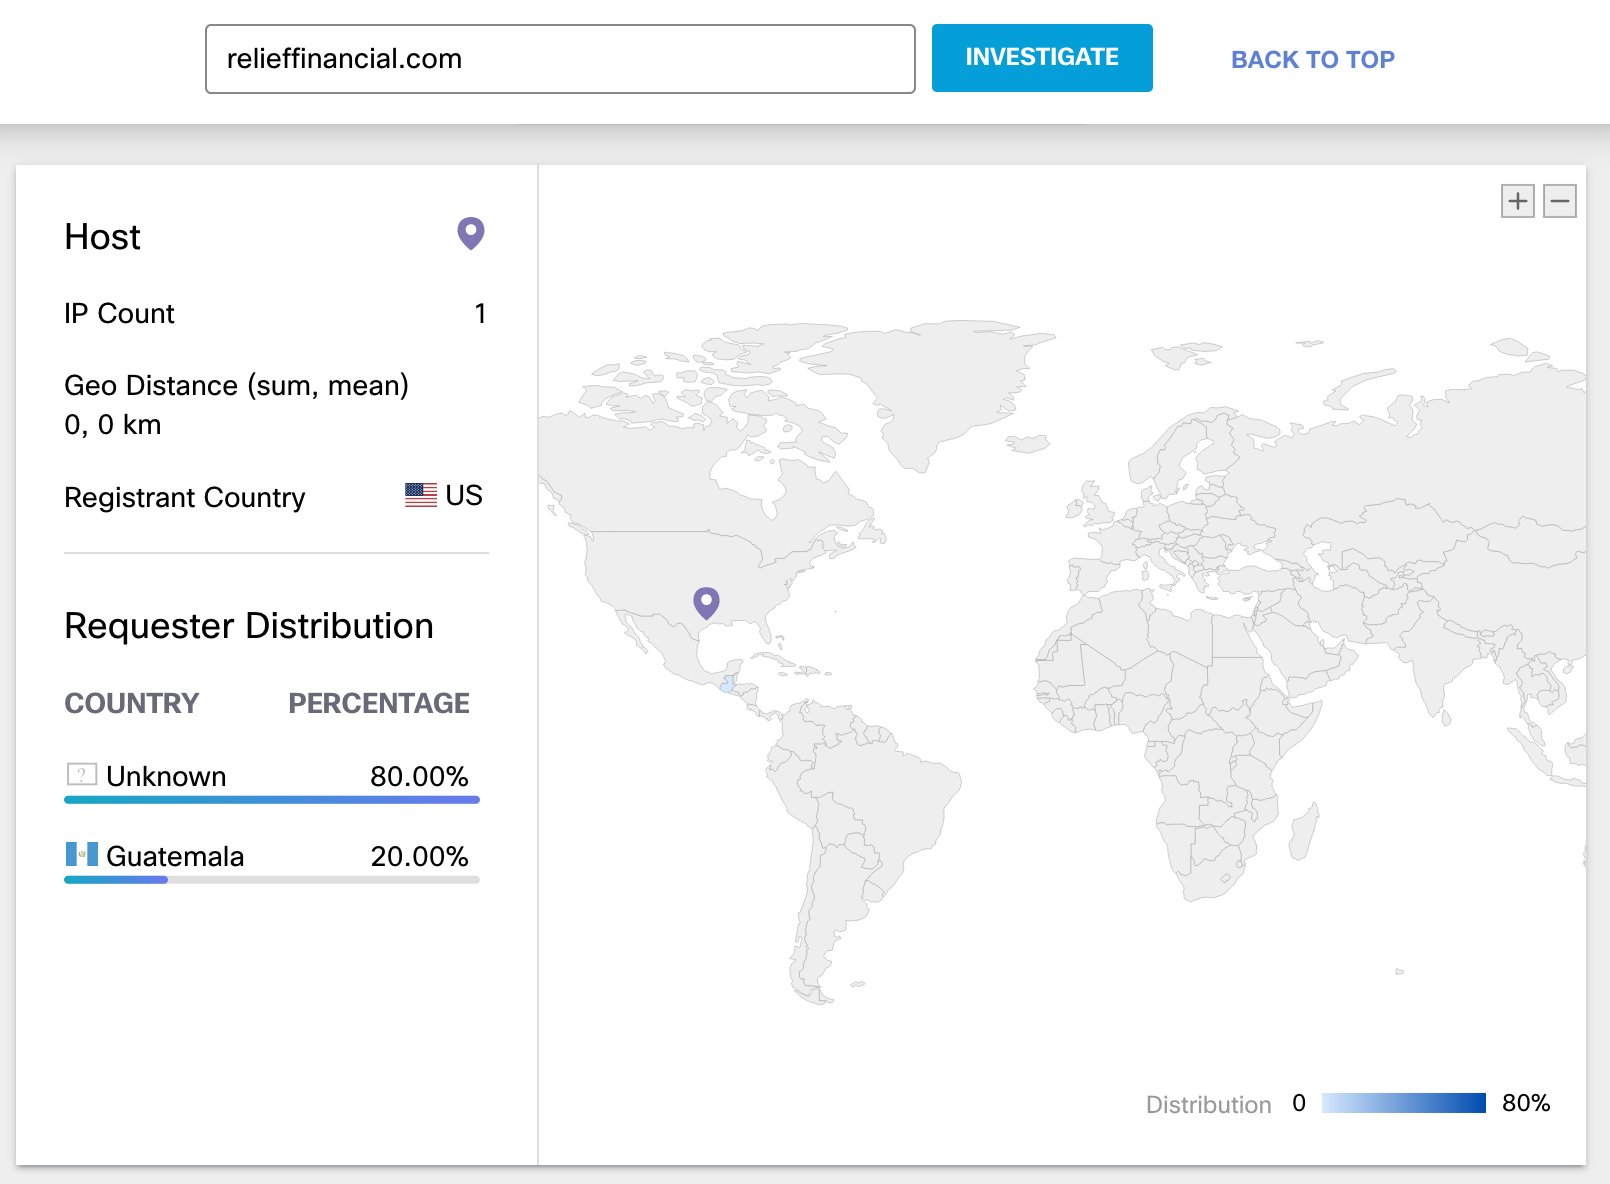The width and height of the screenshot is (1610, 1184).
Task: Click the COUNTRY column header
Action: click(132, 703)
